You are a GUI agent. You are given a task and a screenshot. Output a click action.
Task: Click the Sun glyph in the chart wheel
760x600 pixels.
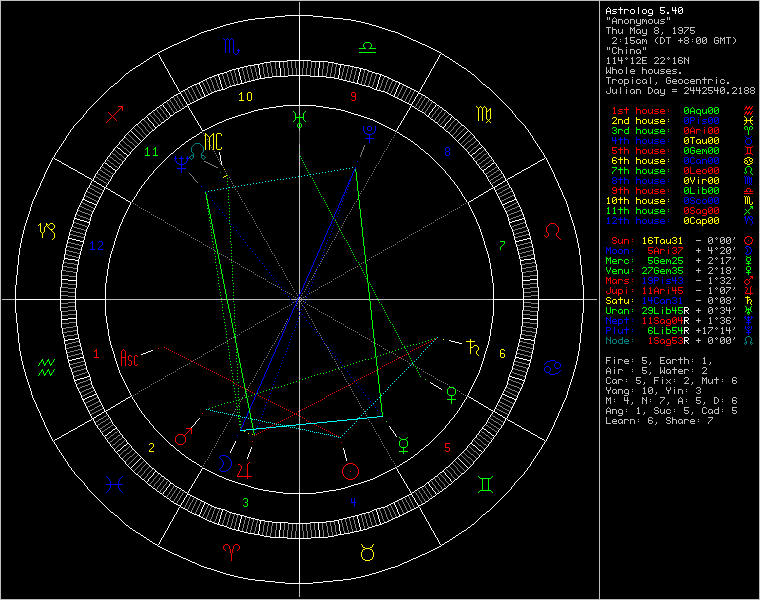tap(350, 469)
